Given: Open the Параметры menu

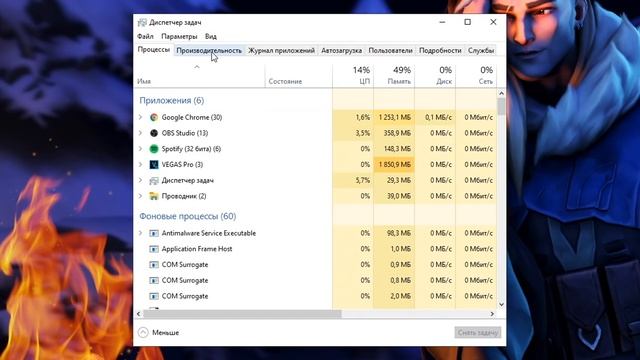Looking at the screenshot, I should point(179,36).
